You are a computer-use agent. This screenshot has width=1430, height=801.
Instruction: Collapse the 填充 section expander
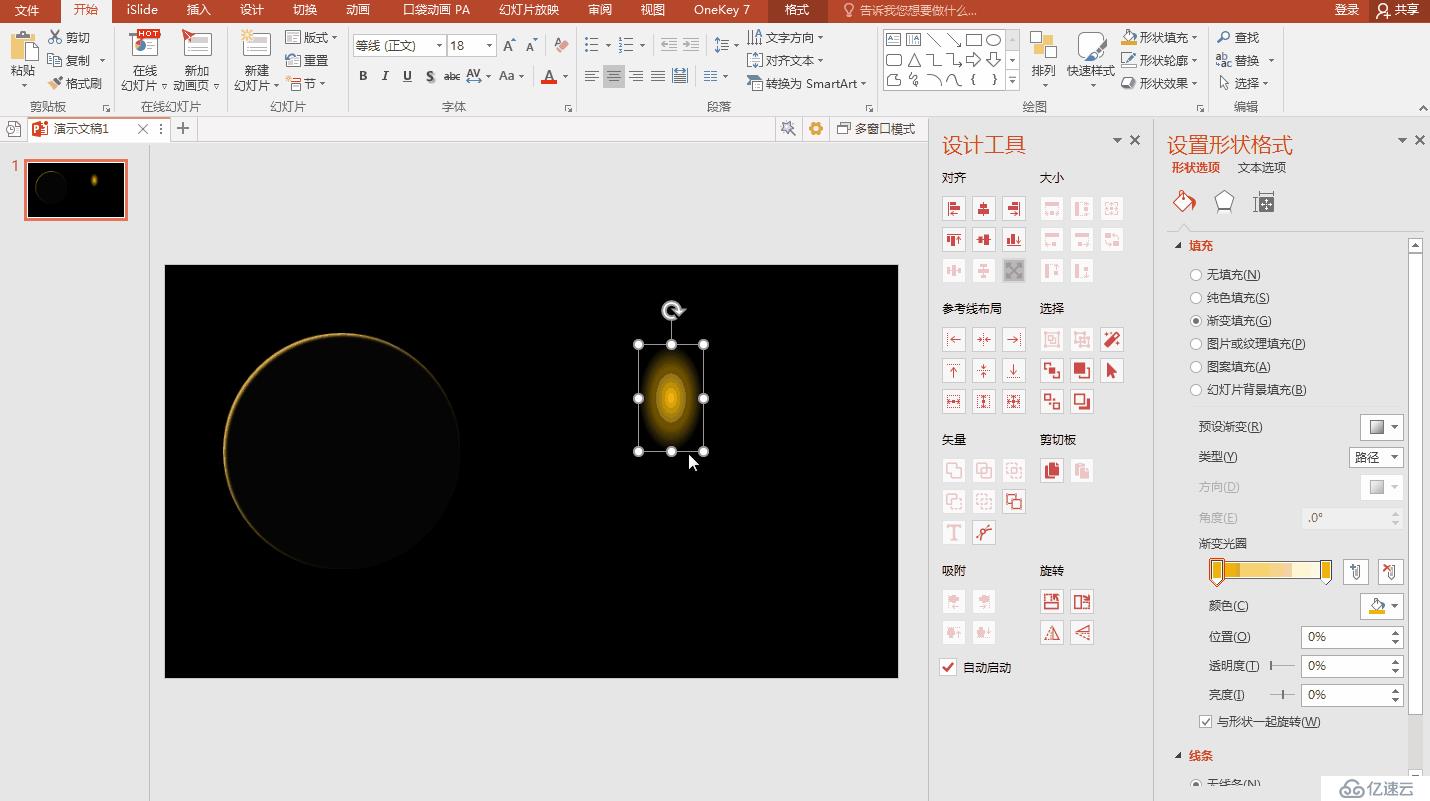[1177, 246]
